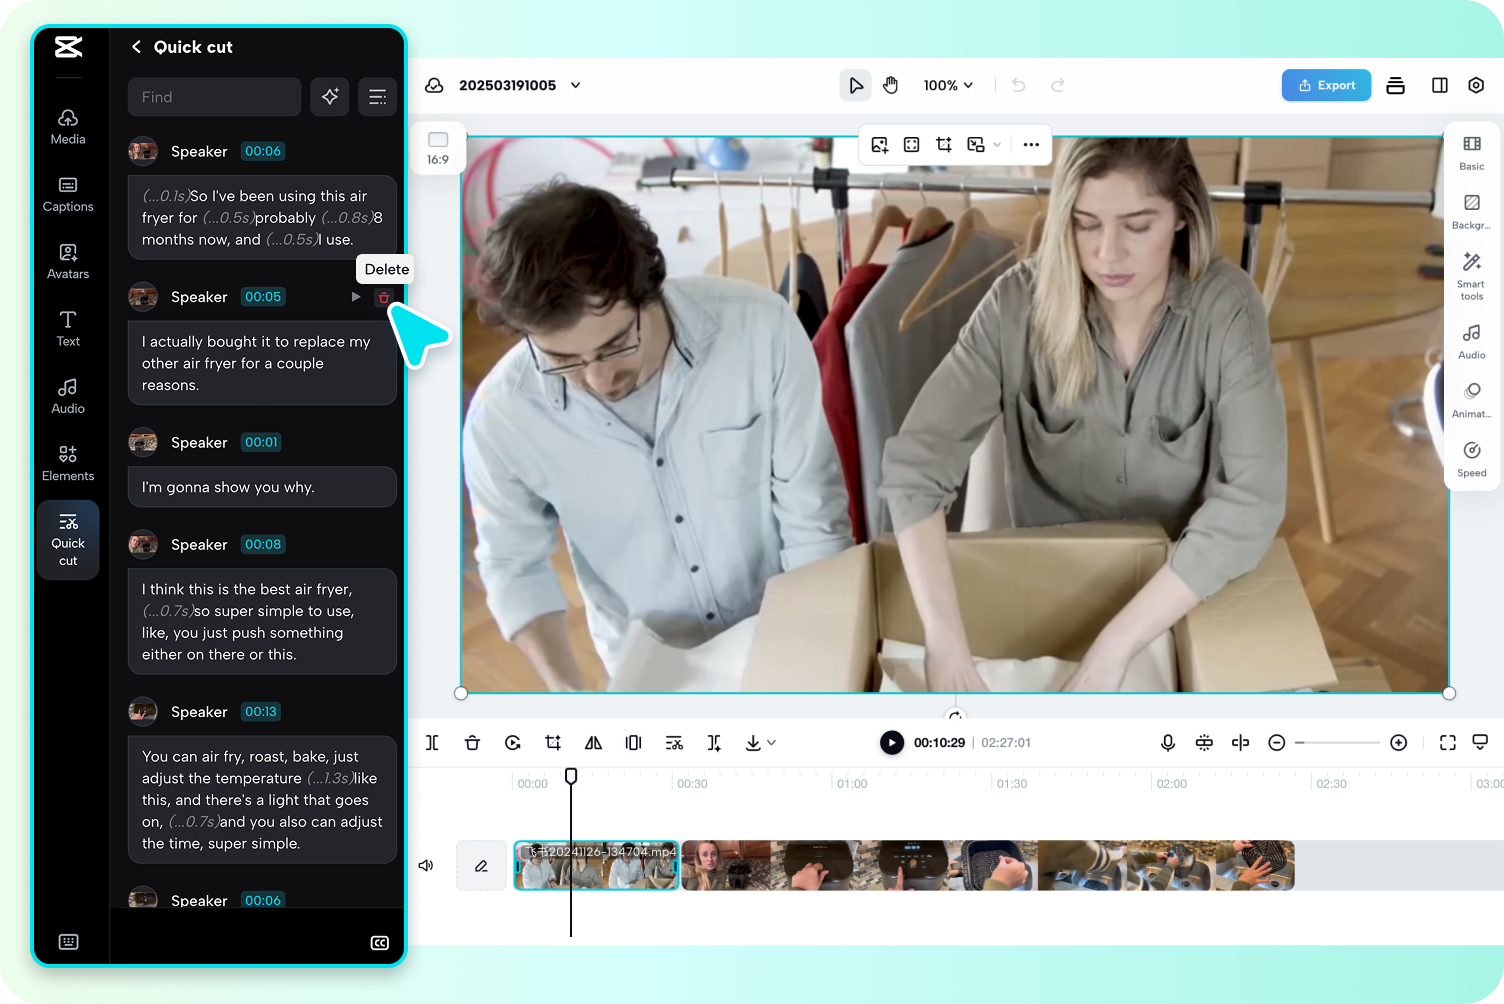Open the stacked layers icon beside Export

(1396, 85)
